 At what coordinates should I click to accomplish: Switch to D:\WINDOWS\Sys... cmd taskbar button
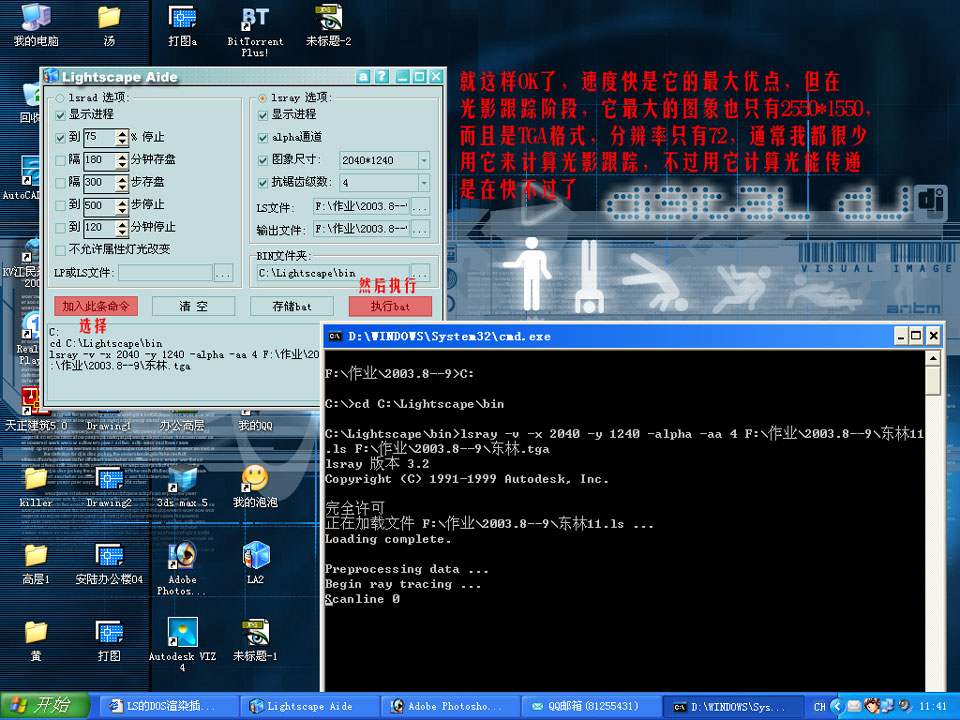733,707
